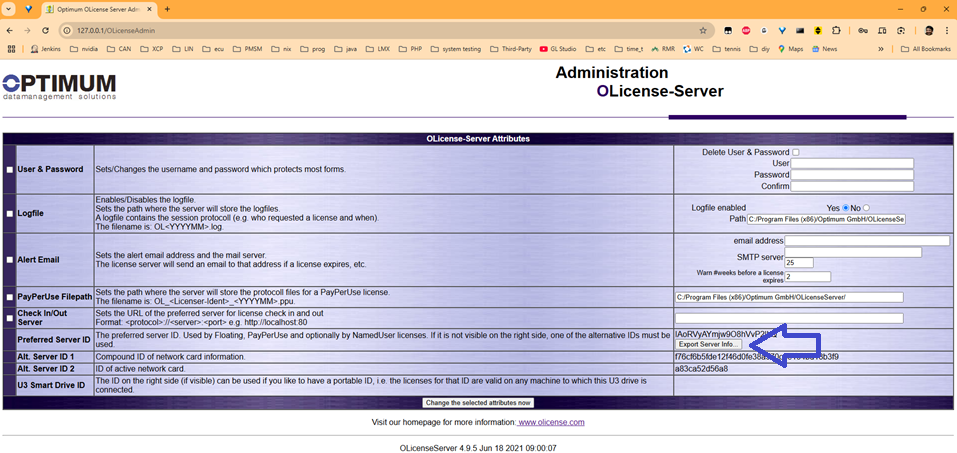Reload the page with refresh icon

[x=45, y=30]
